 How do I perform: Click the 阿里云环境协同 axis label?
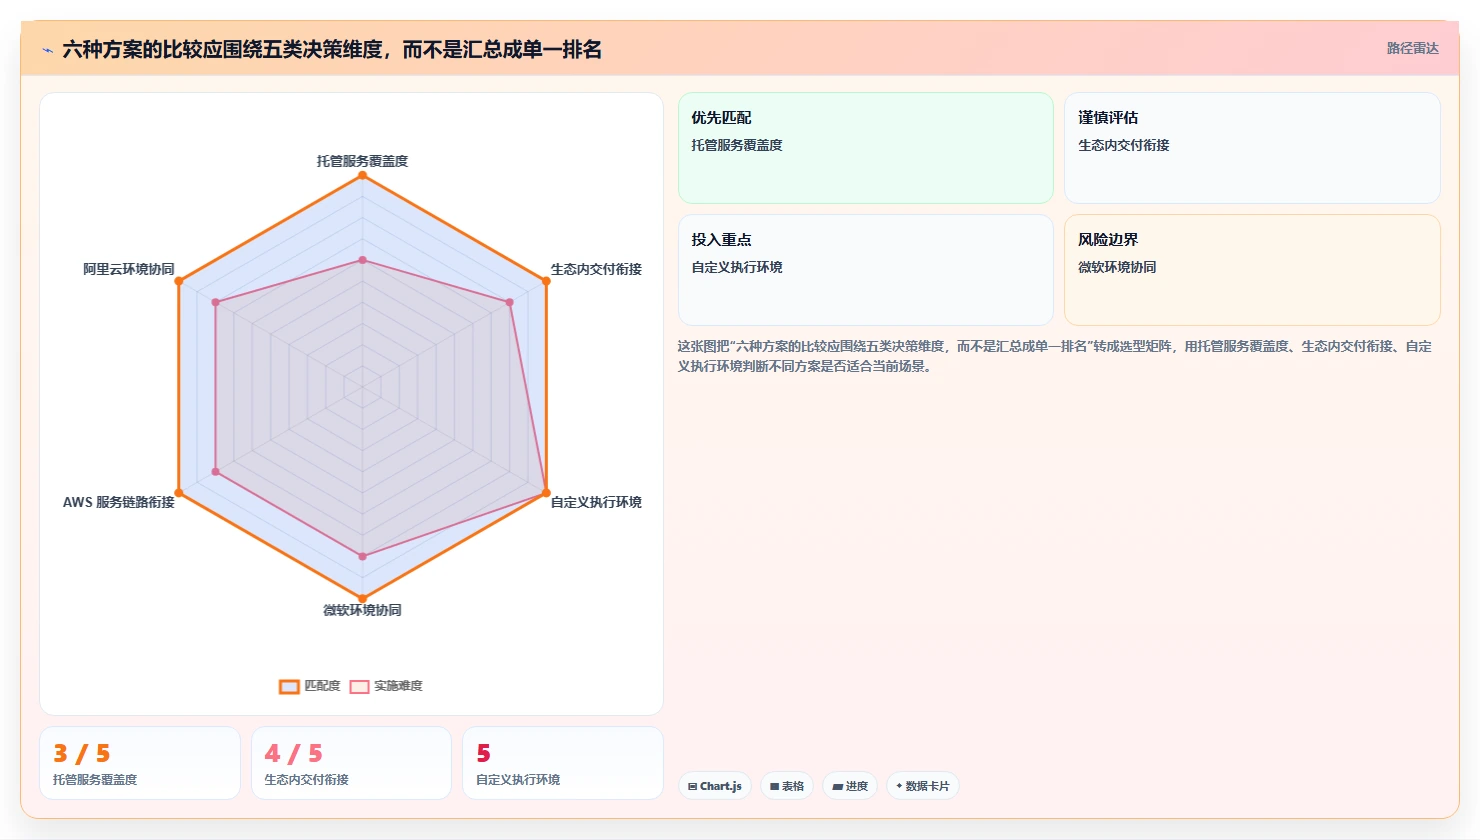pos(128,269)
